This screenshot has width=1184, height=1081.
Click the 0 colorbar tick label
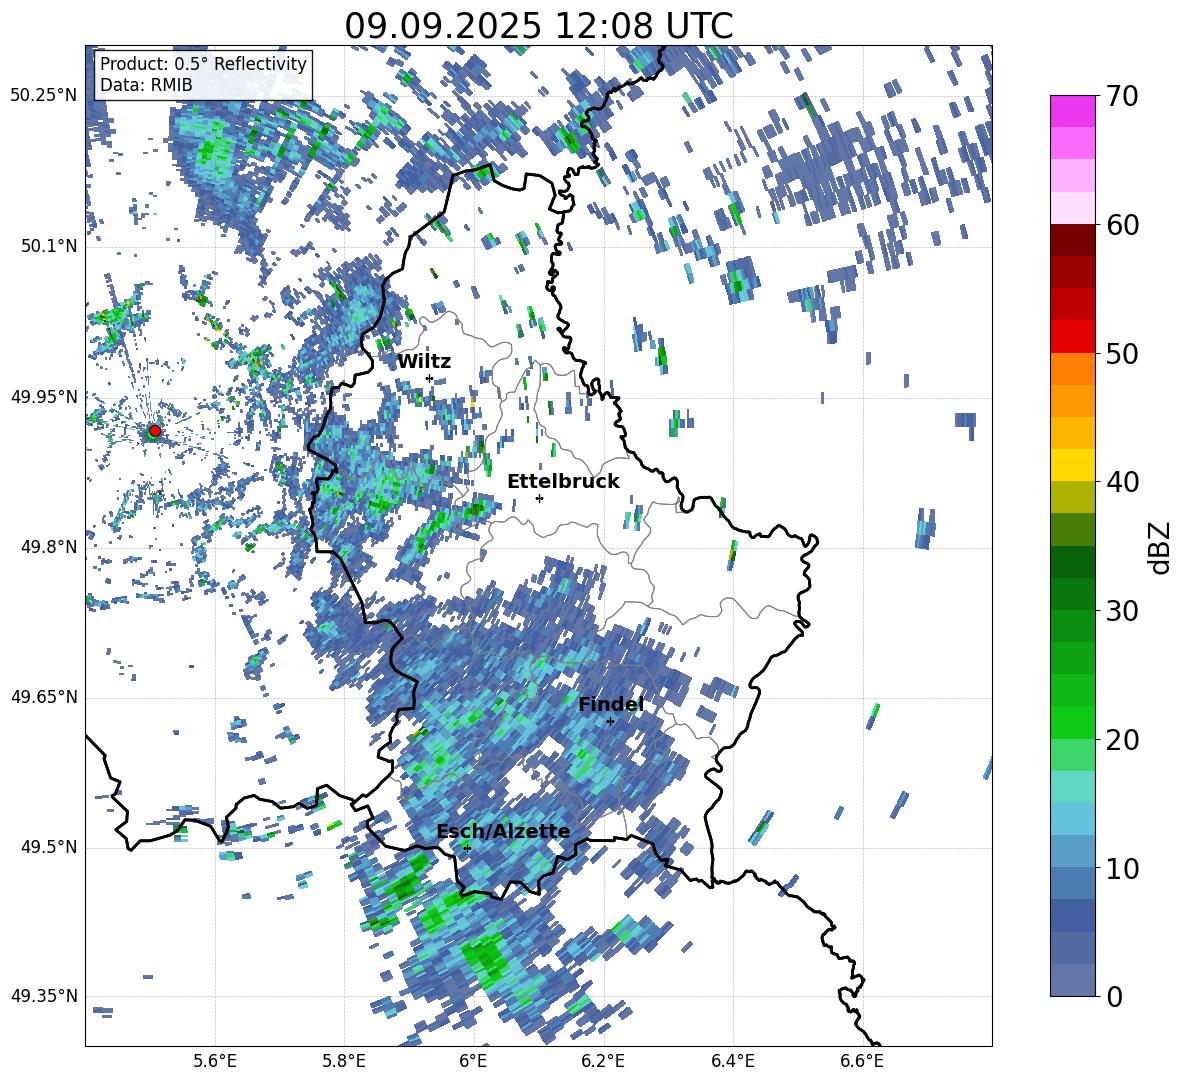click(x=1114, y=996)
